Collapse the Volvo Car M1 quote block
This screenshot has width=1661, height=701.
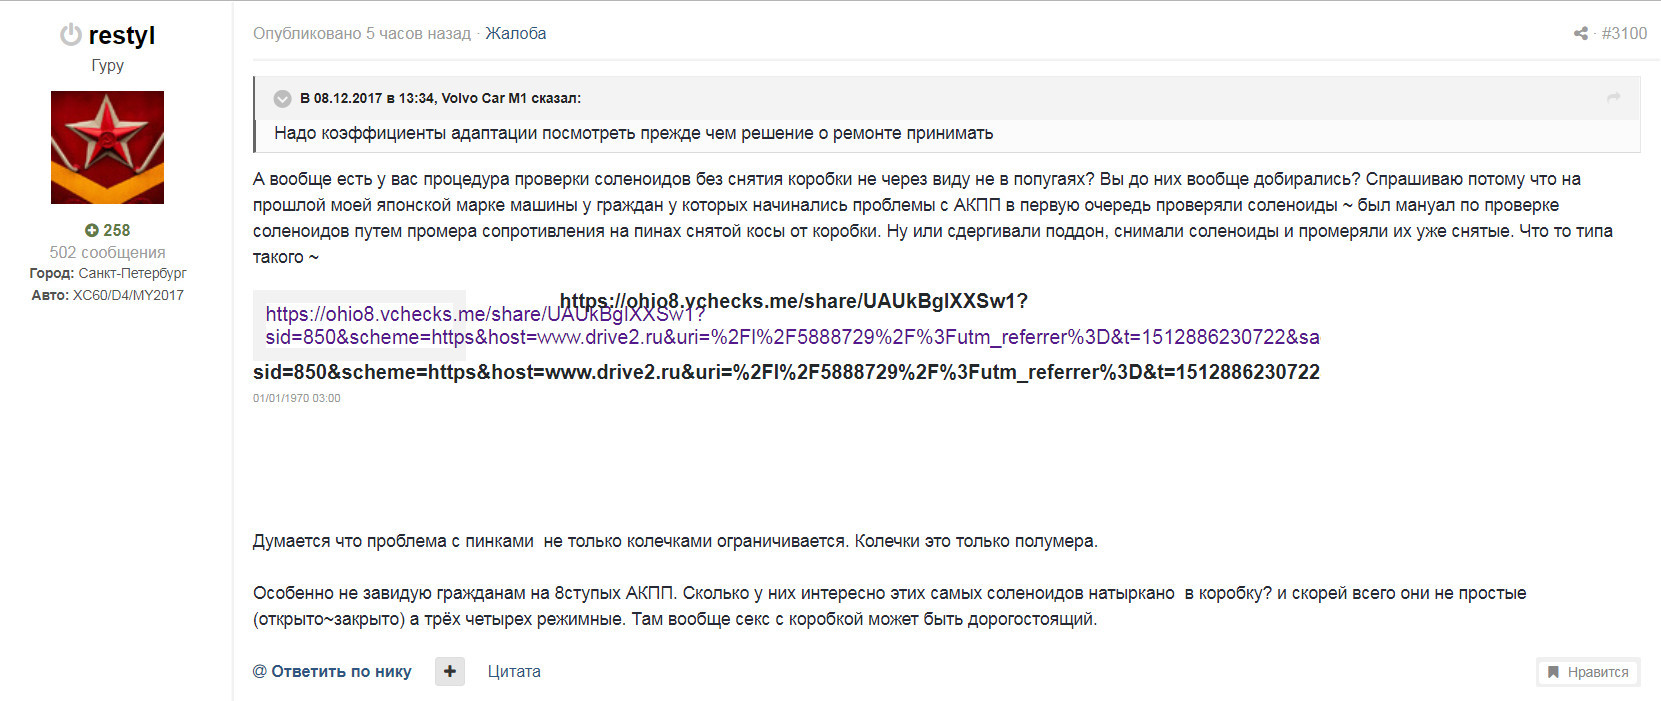tap(283, 98)
